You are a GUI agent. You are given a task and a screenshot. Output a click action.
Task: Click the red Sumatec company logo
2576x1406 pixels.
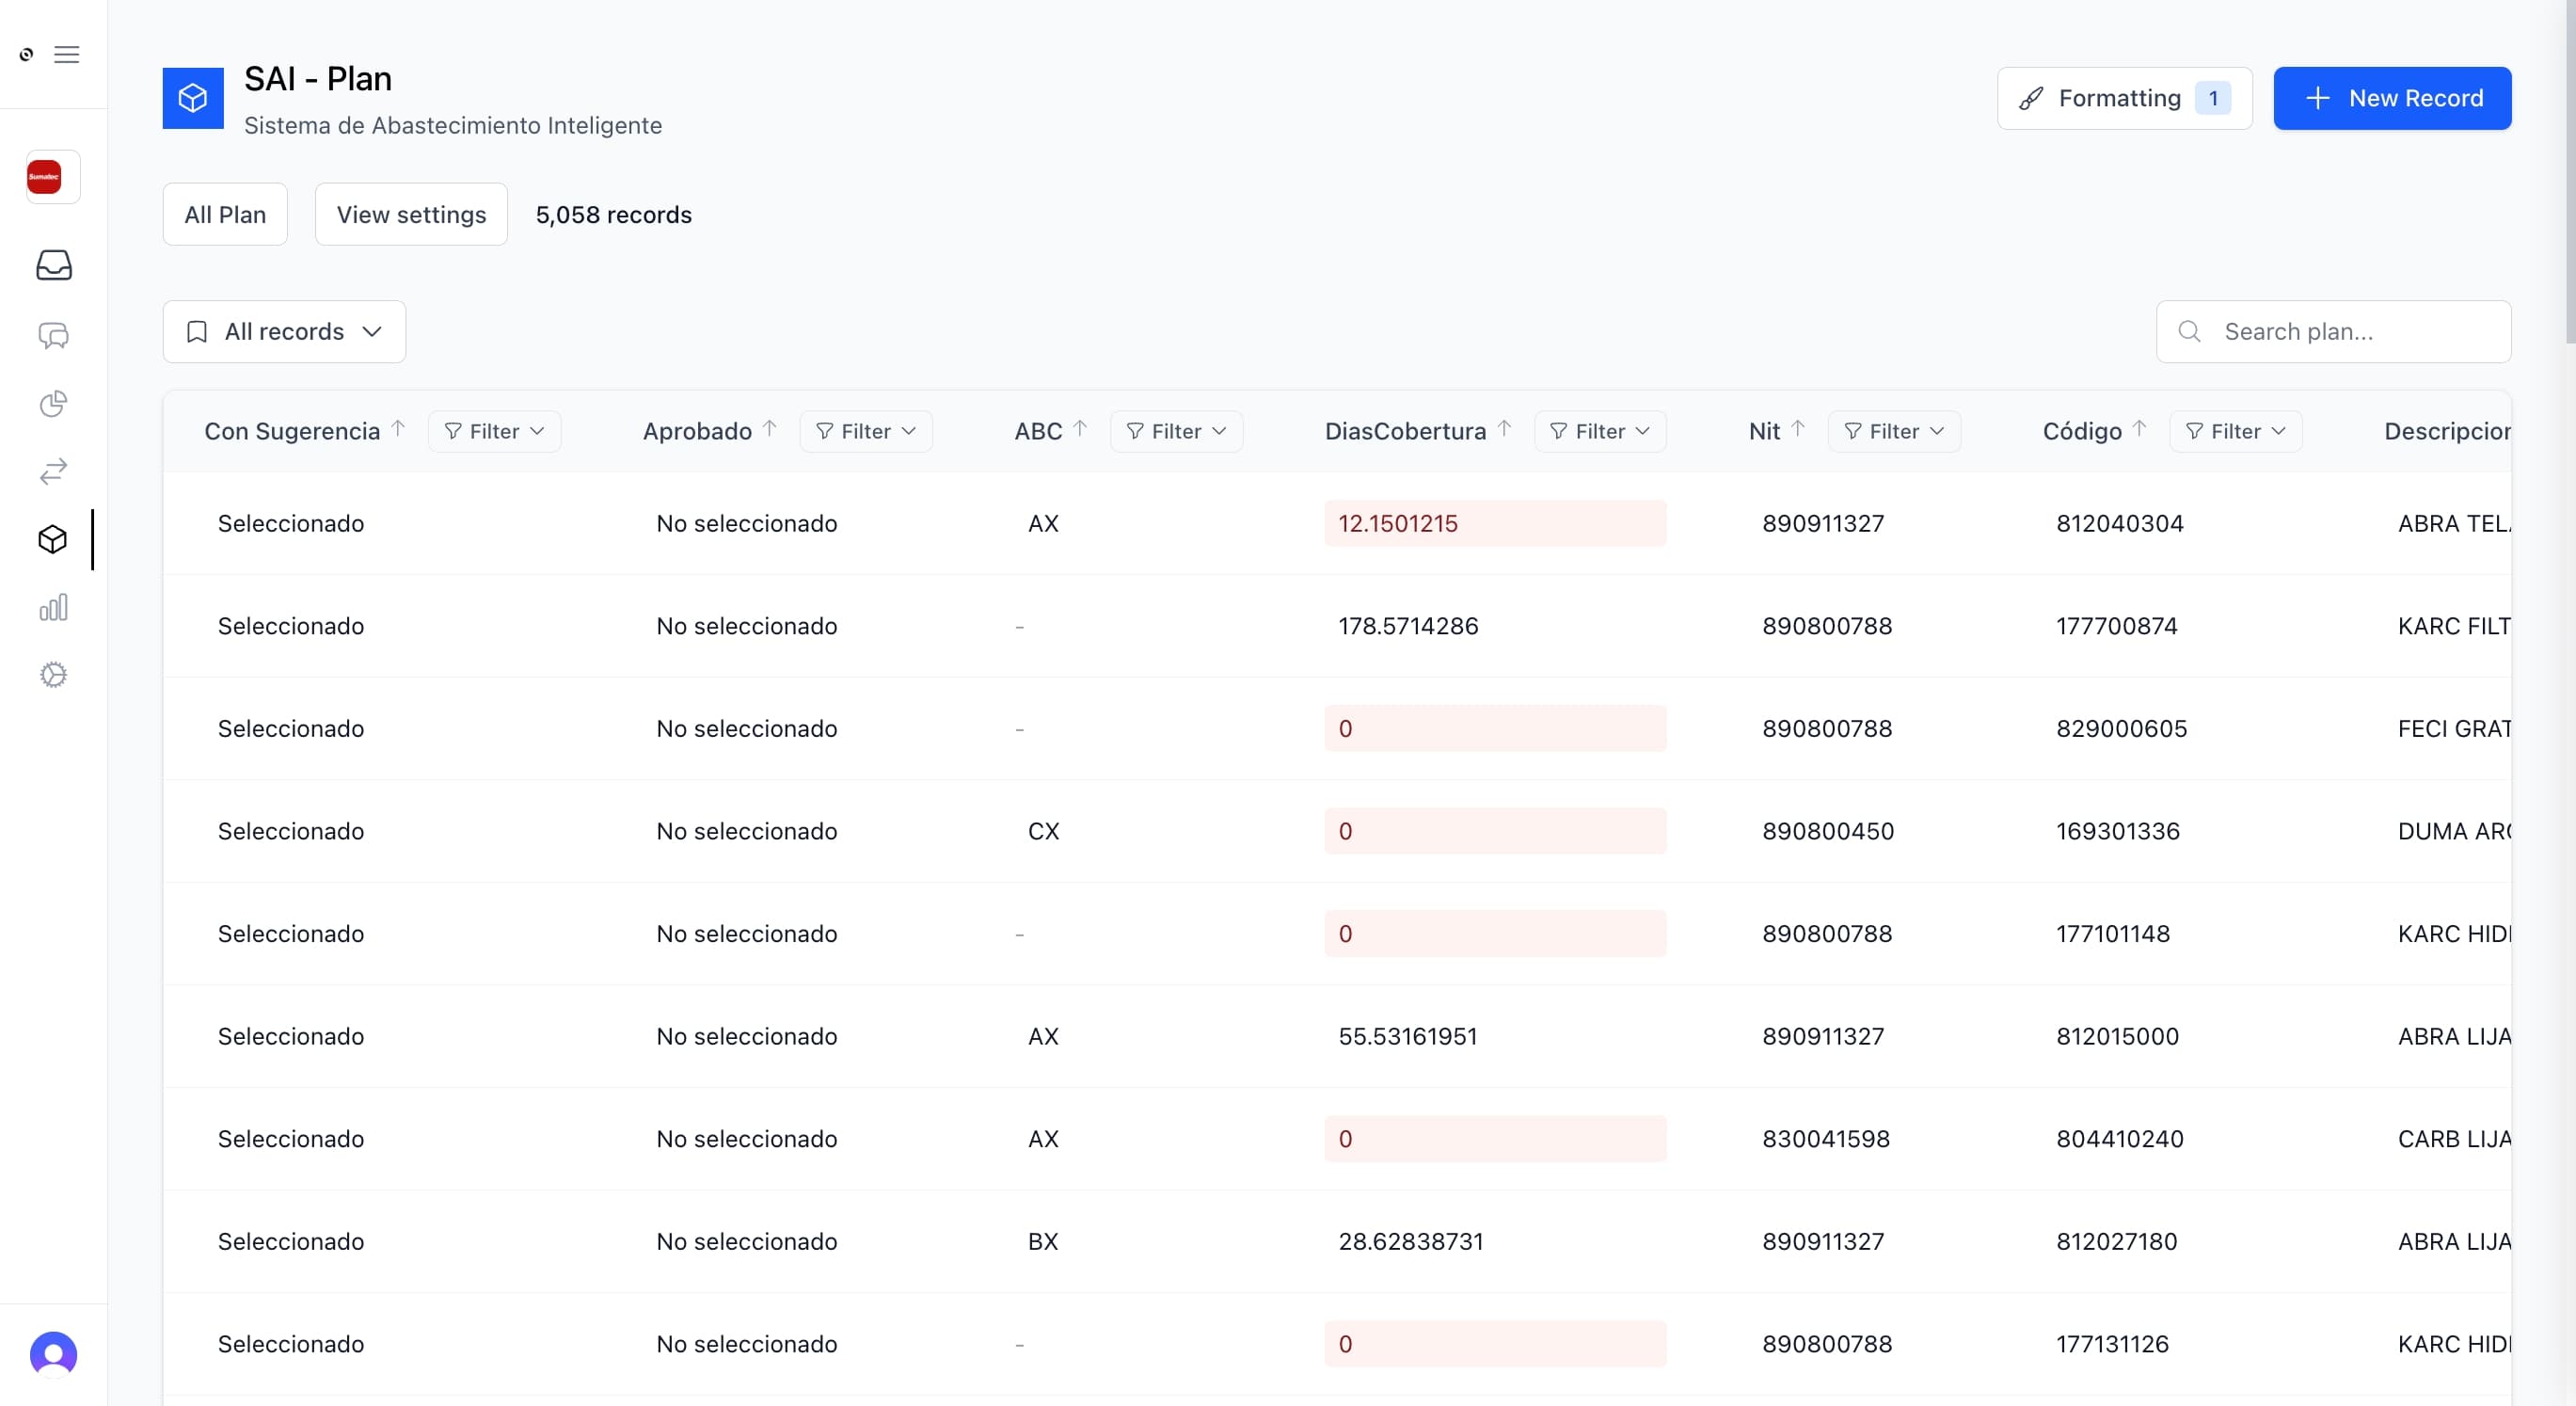(44, 177)
